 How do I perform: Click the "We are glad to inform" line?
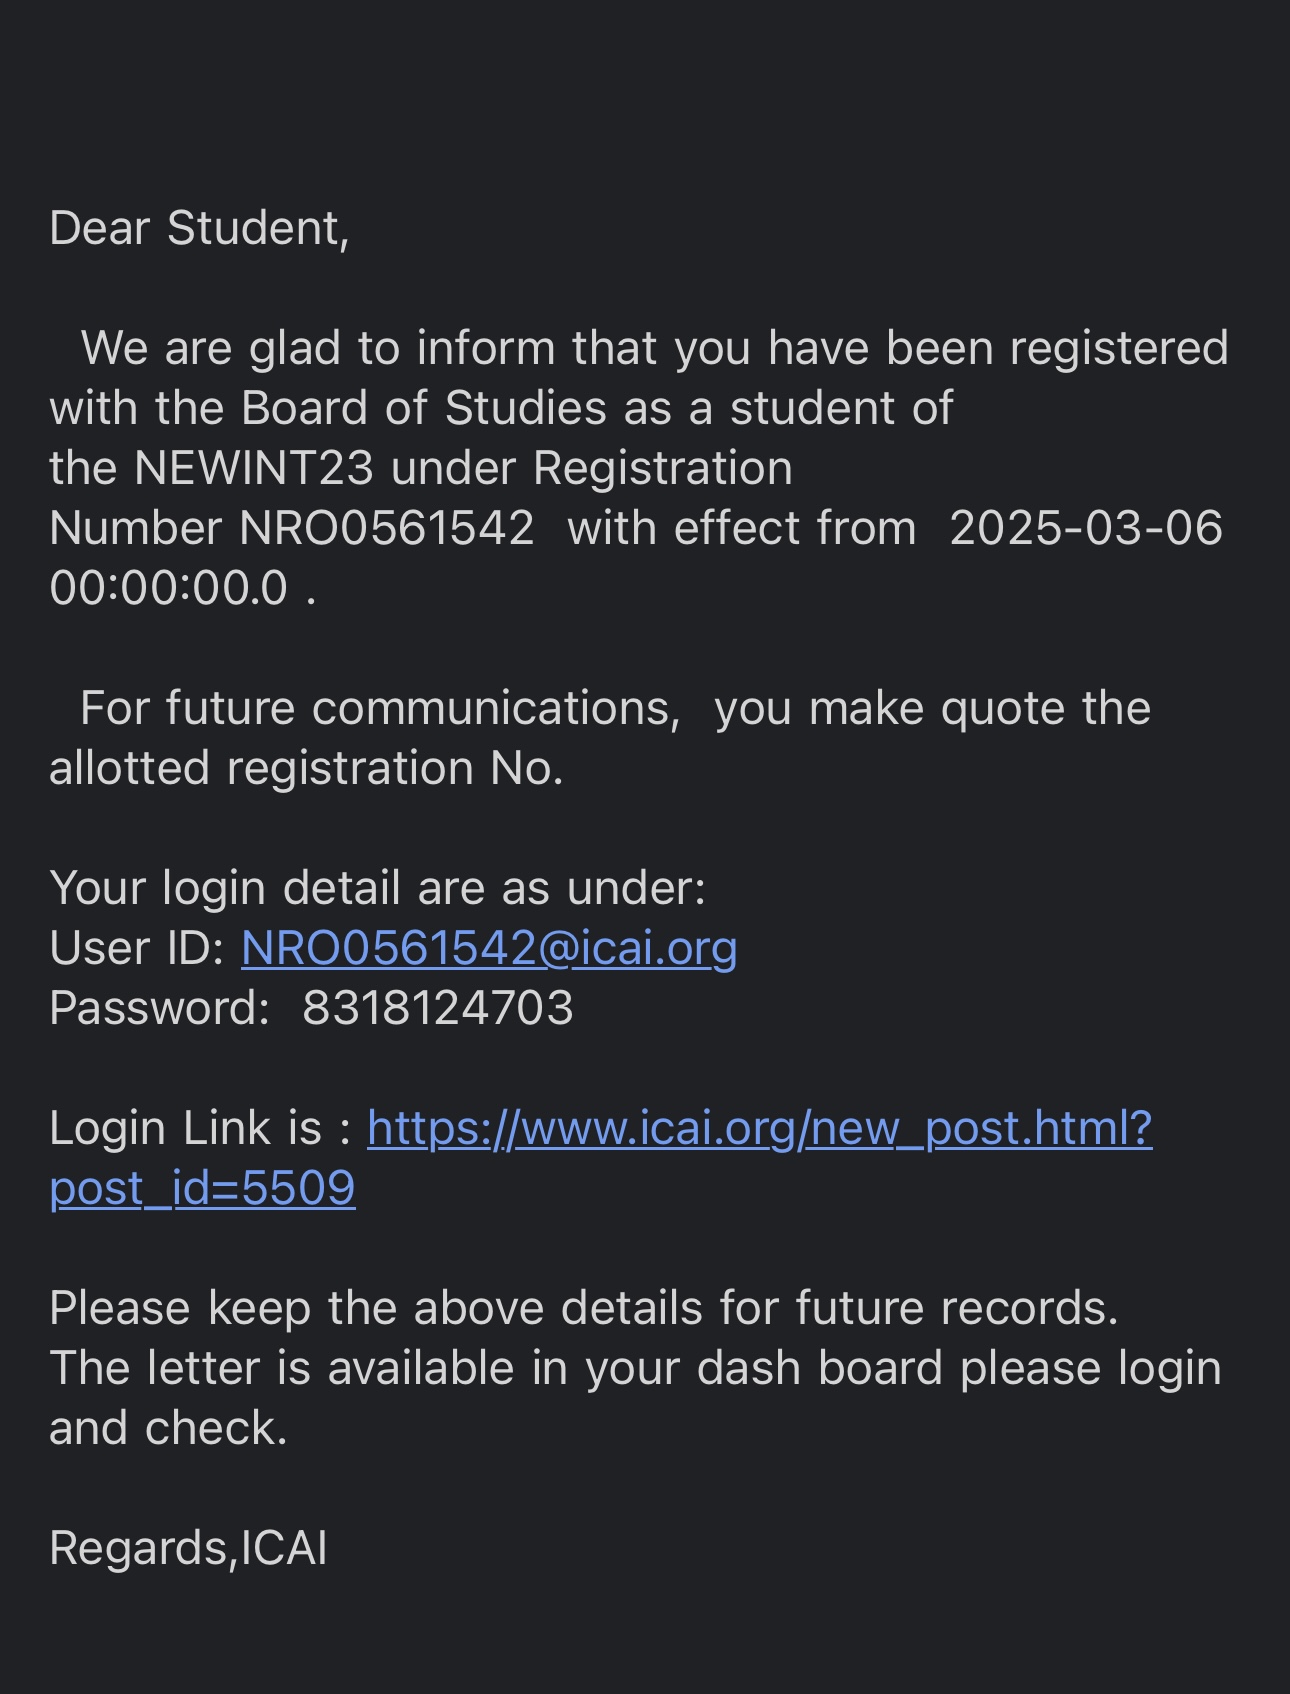pyautogui.click(x=654, y=348)
